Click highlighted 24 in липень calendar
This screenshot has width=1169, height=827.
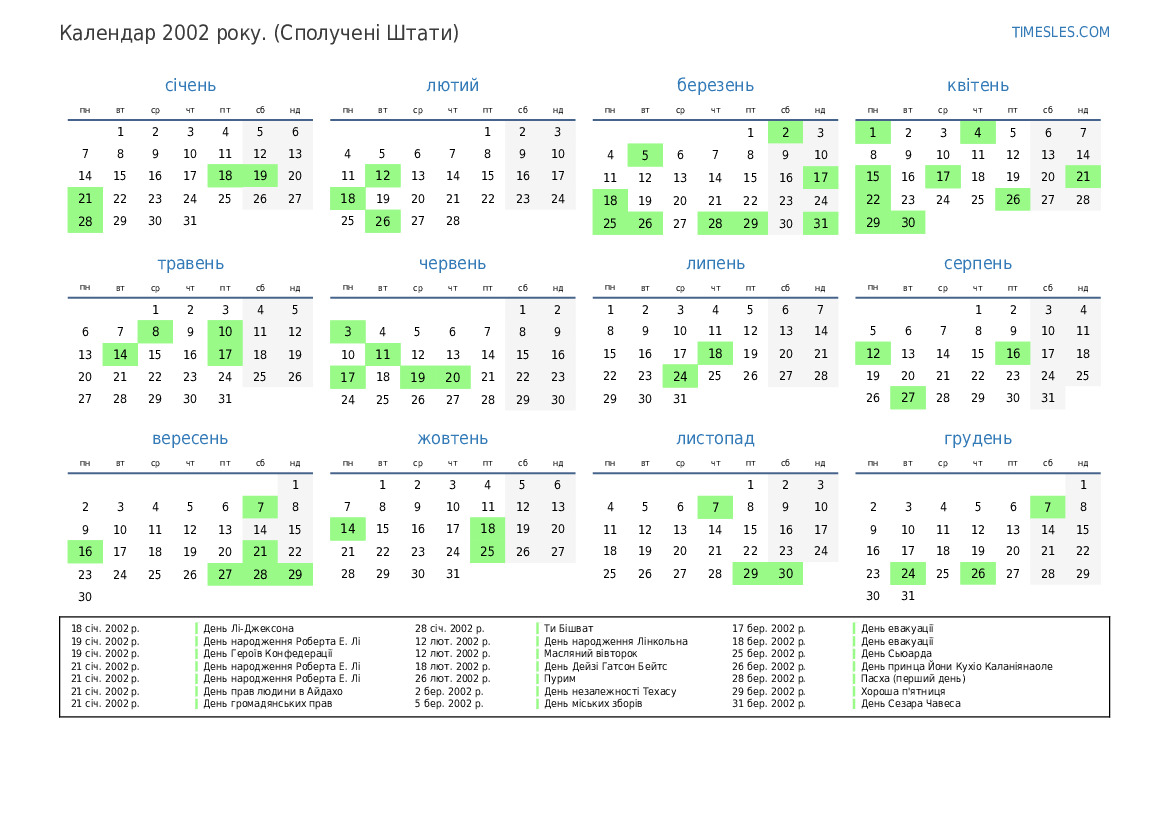[680, 377]
